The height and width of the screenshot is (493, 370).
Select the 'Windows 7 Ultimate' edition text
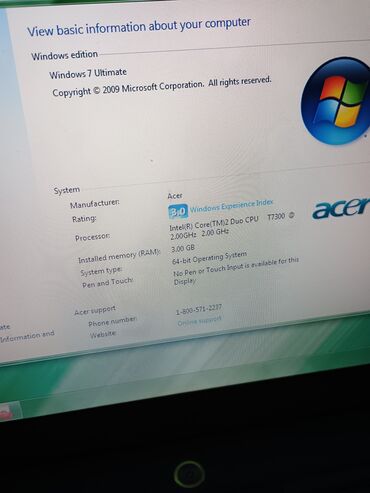(88, 73)
